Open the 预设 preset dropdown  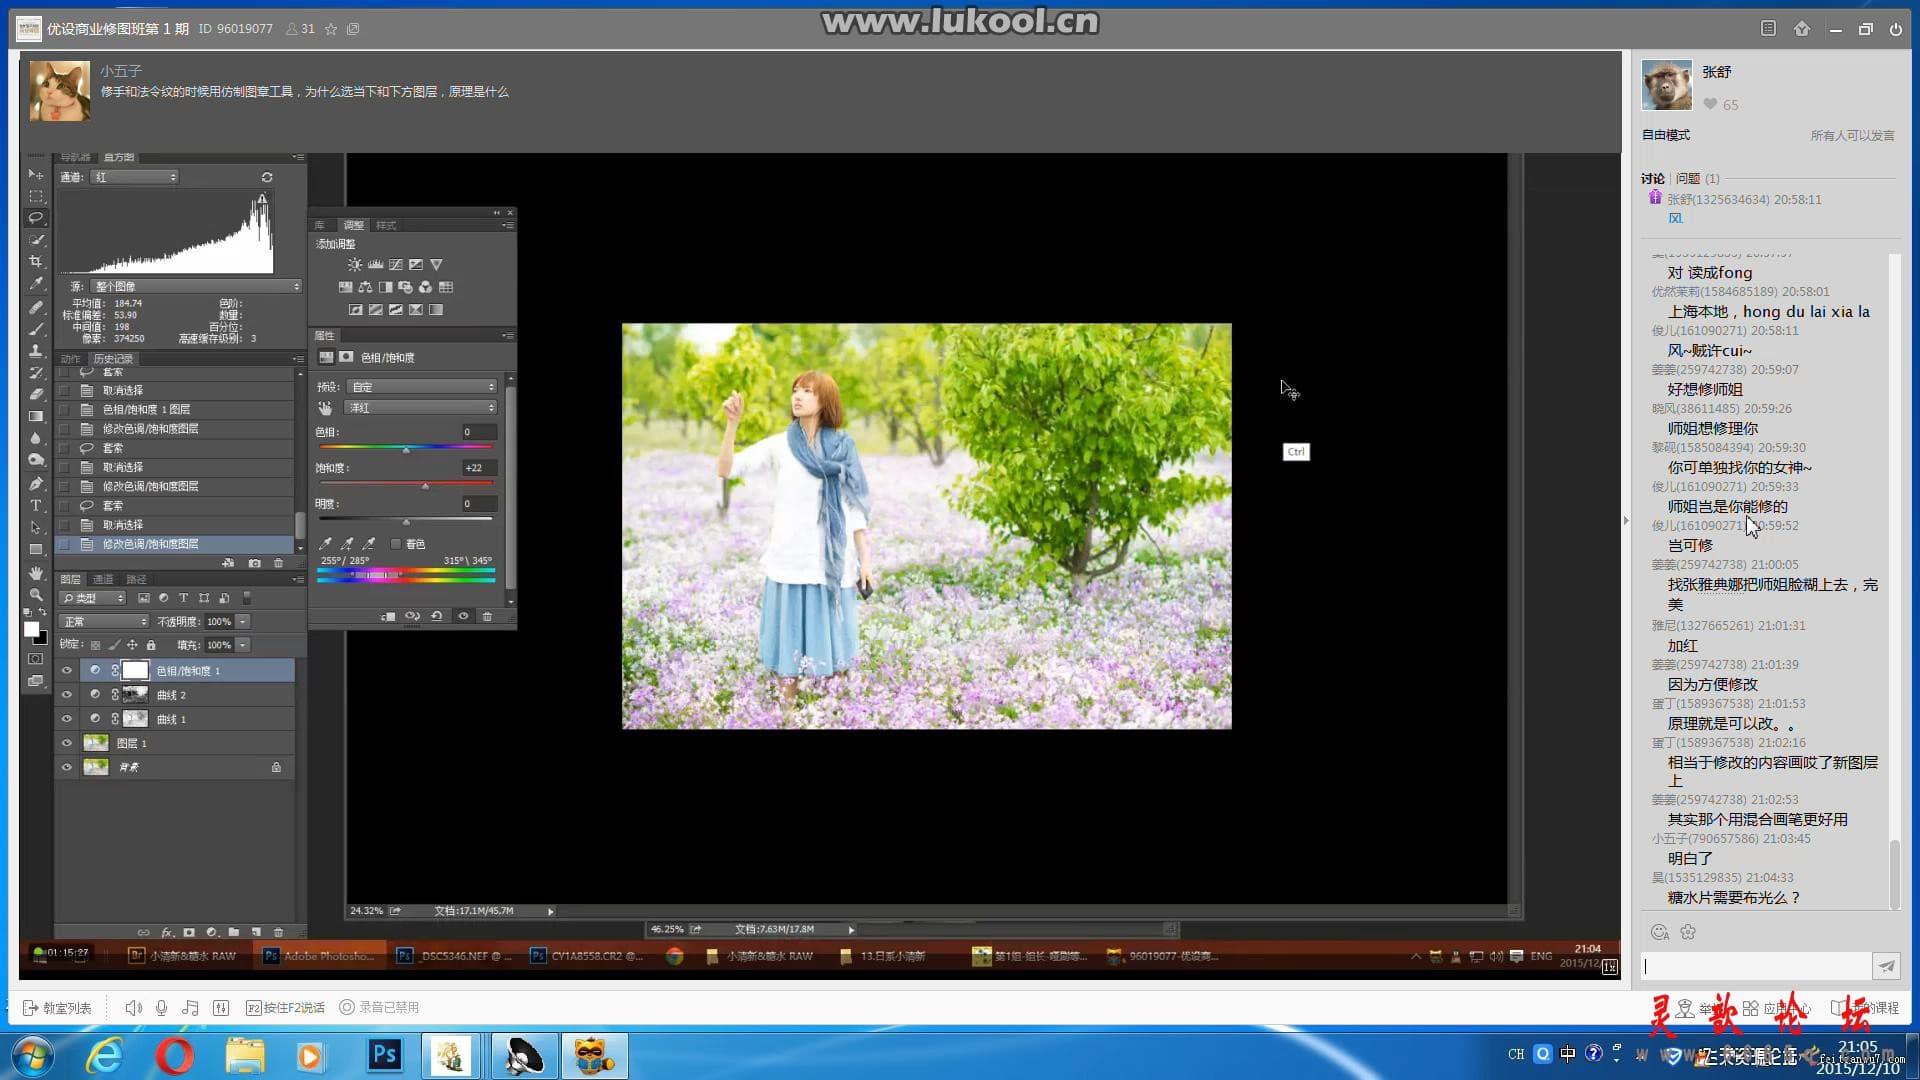421,387
